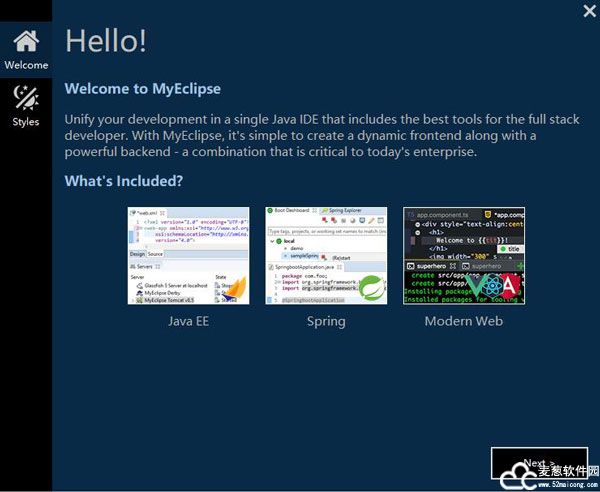Image resolution: width=600 pixels, height=492 pixels.
Task: Select the Styles sidebar label
Action: [x=26, y=122]
